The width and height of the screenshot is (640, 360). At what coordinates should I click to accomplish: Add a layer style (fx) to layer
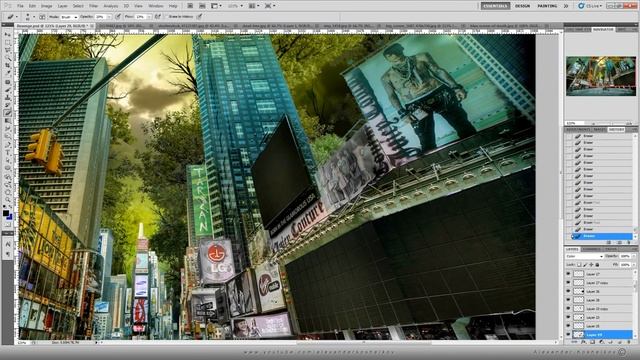[x=584, y=342]
